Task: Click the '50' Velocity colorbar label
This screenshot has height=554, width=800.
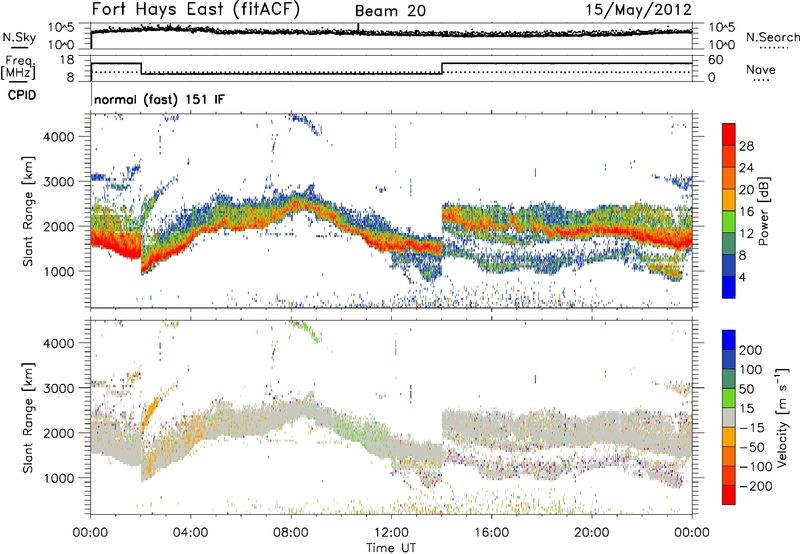Action: pos(746,389)
